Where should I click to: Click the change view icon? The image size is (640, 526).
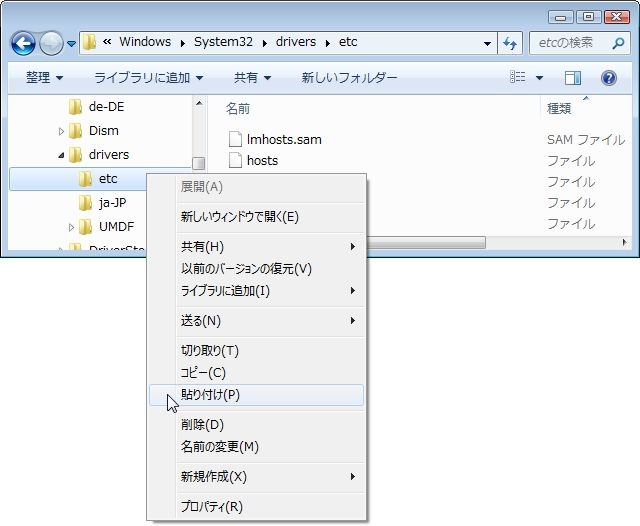pos(518,77)
